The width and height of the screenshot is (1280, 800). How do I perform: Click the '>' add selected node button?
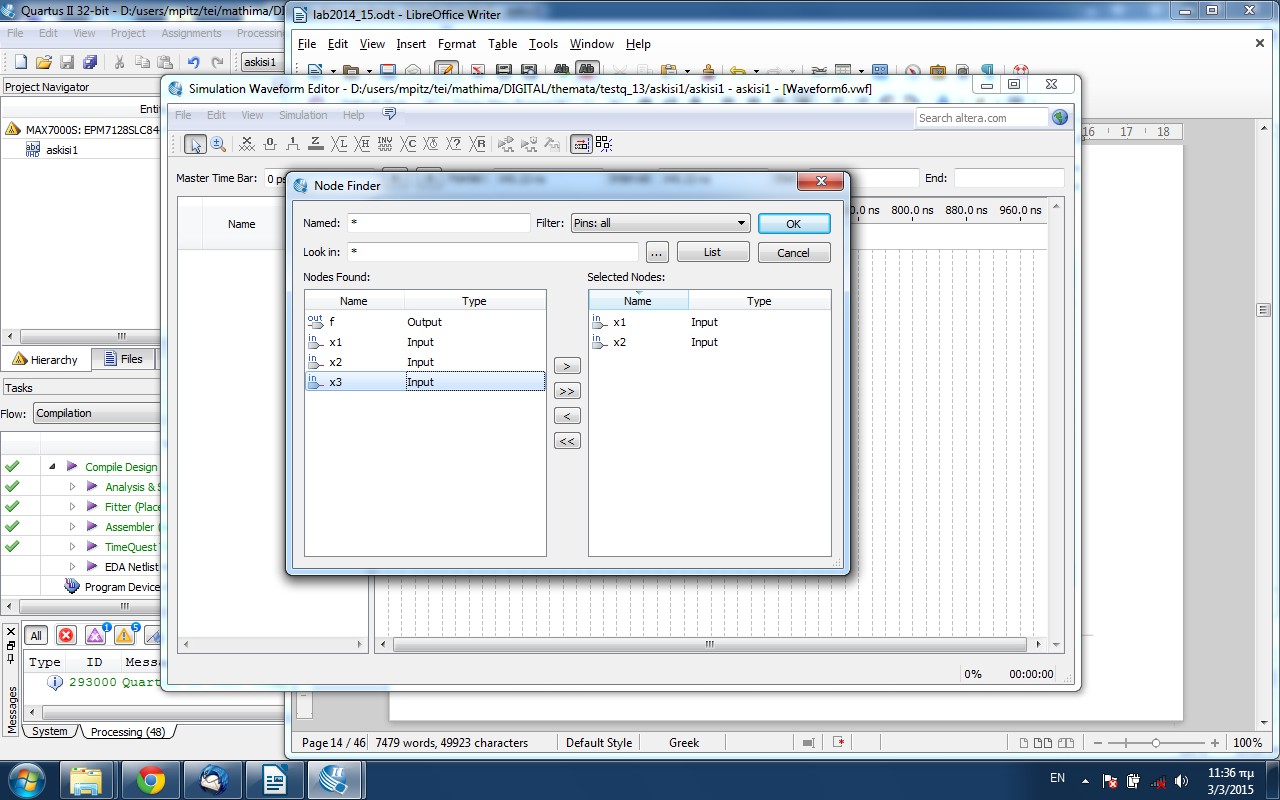(567, 366)
